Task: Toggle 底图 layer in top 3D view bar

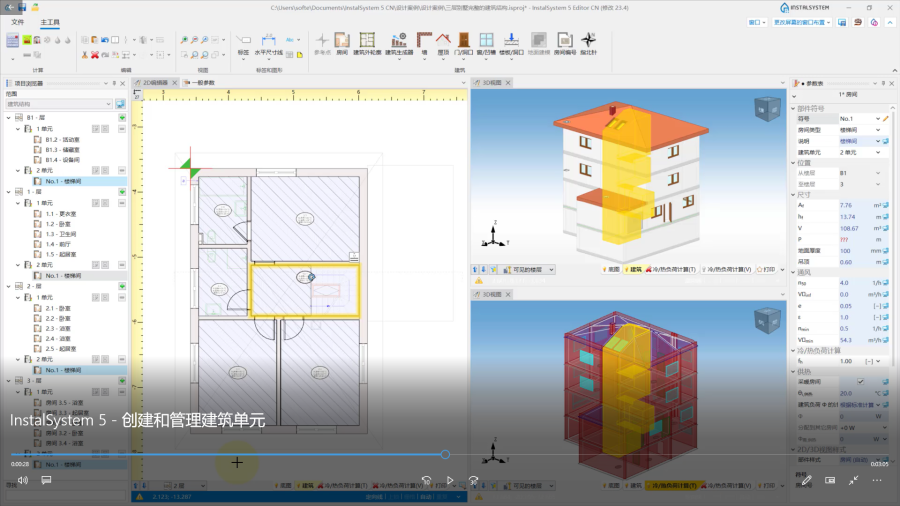Action: click(x=611, y=269)
